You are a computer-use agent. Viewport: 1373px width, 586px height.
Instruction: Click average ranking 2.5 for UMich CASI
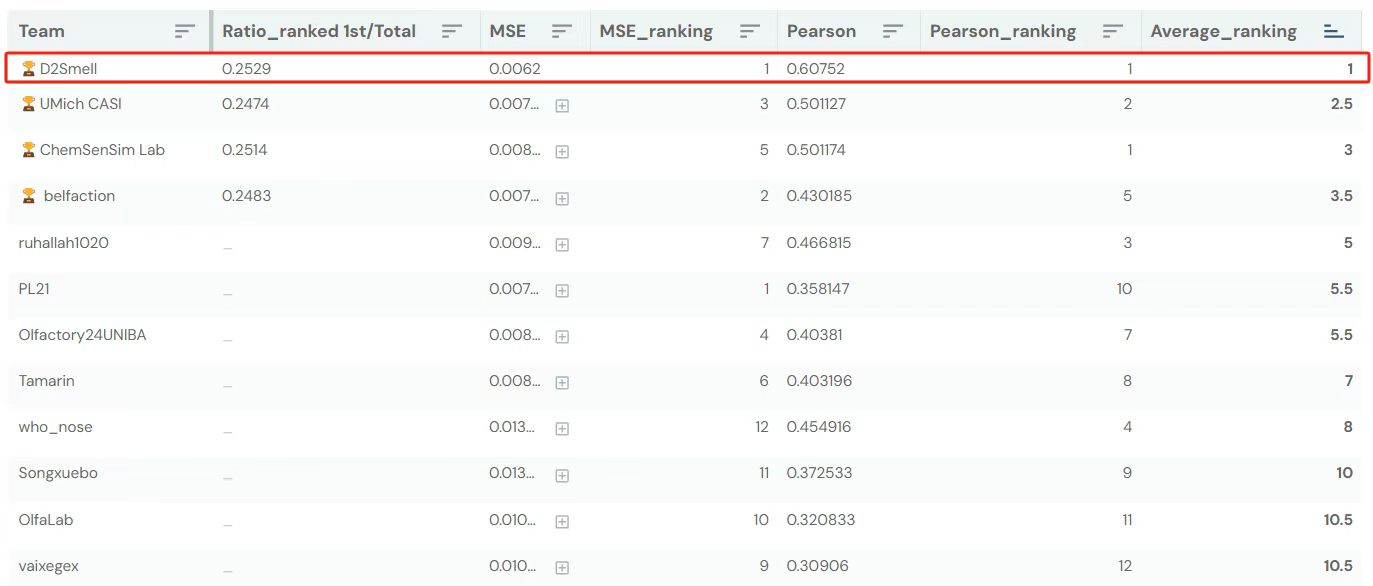(x=1341, y=104)
